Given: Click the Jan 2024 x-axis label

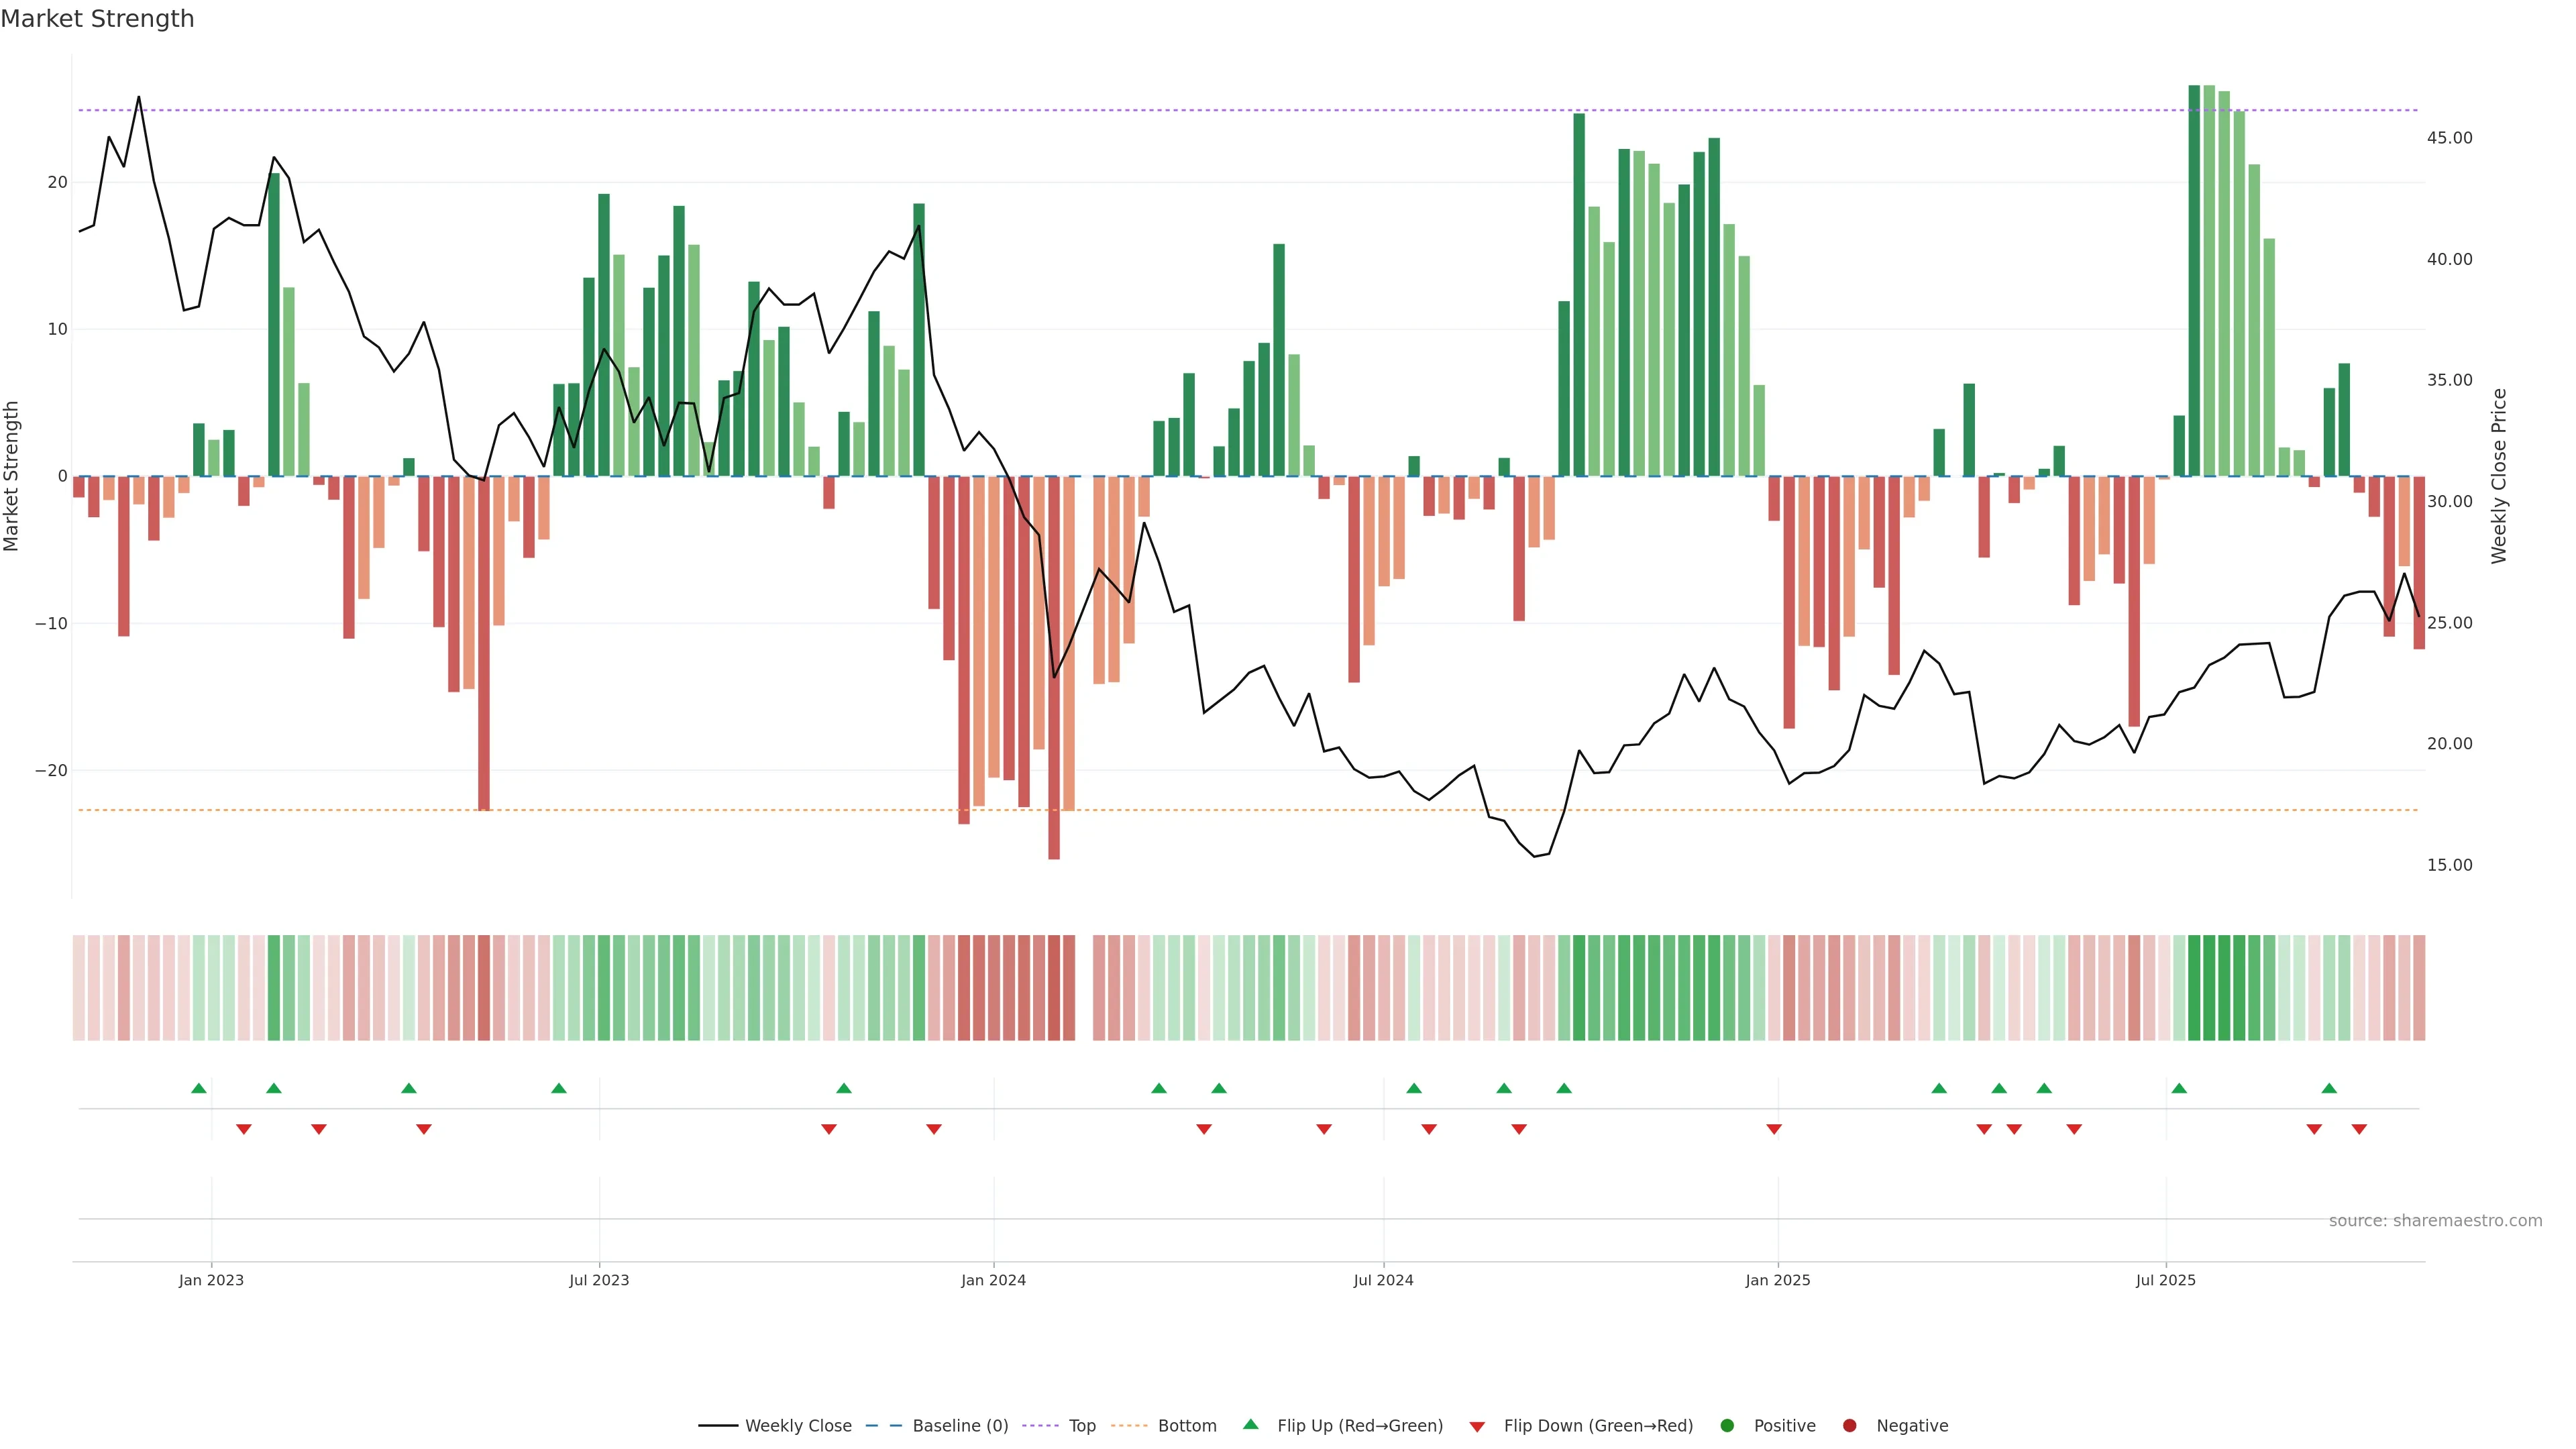Looking at the screenshot, I should click(993, 1280).
